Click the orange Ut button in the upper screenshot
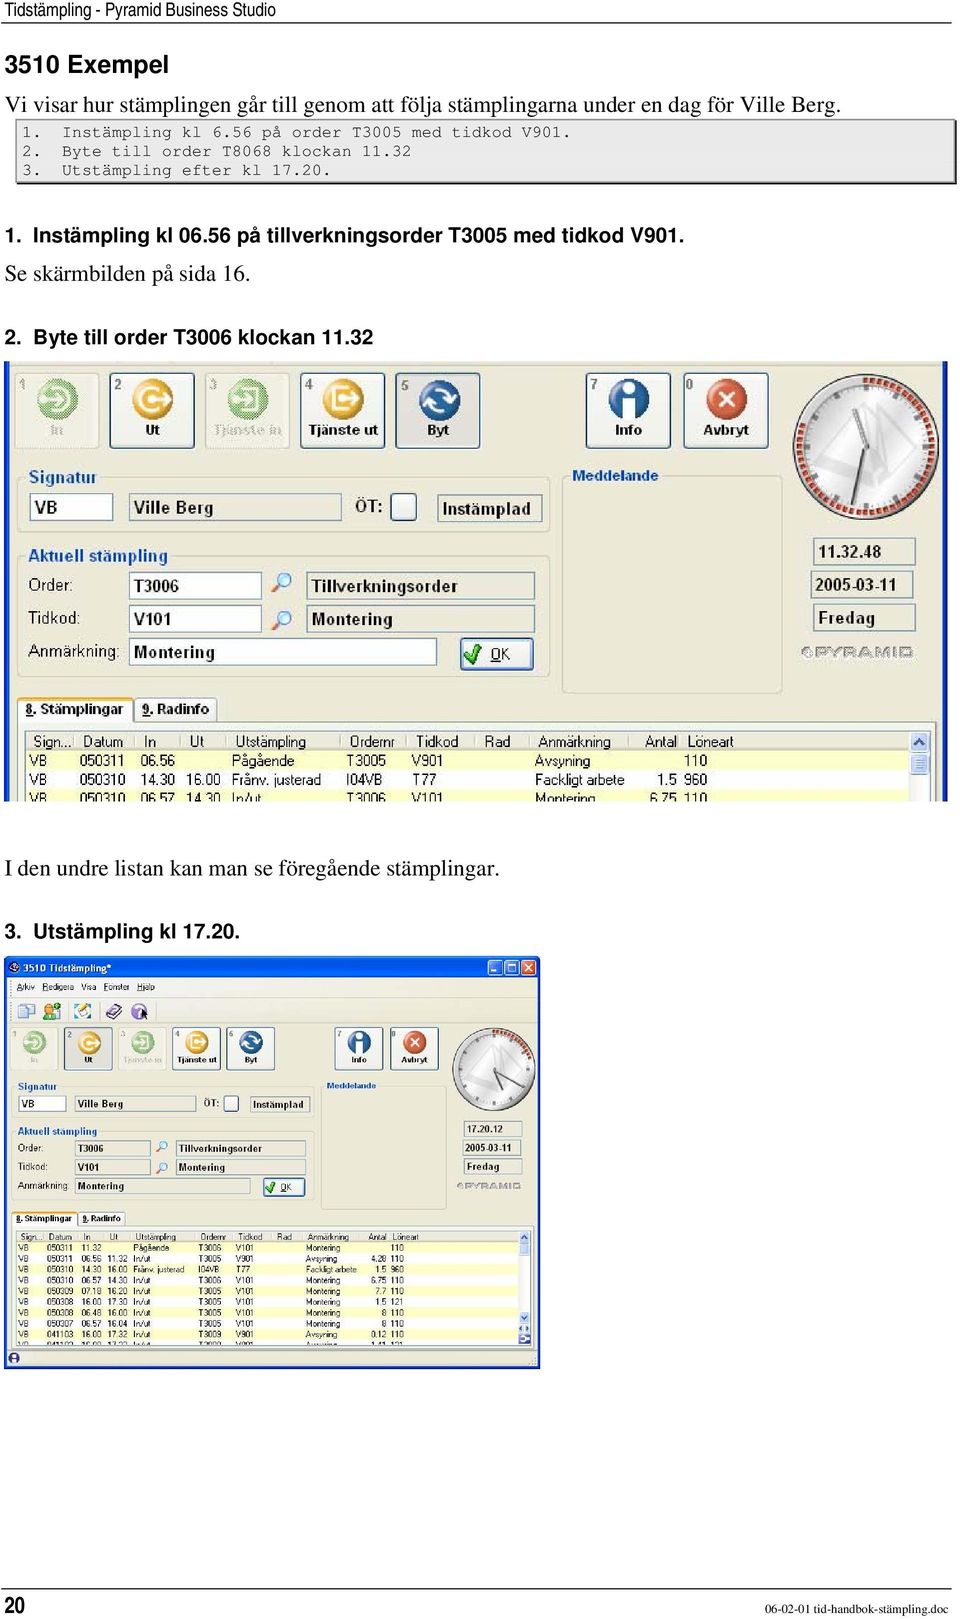This screenshot has height=1619, width=960. 152,410
